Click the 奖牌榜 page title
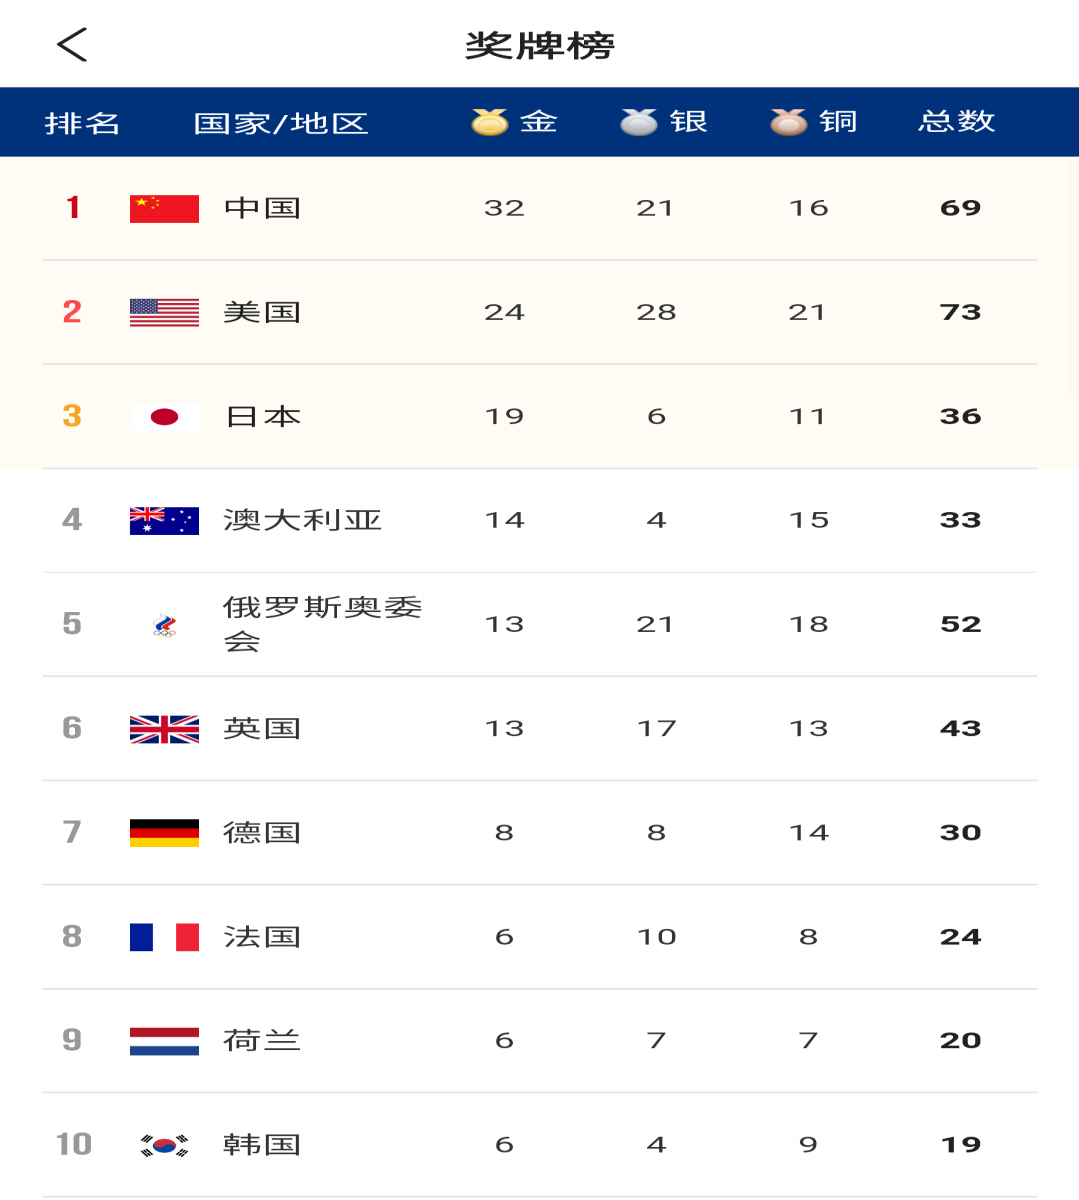This screenshot has width=1079, height=1200. point(540,45)
